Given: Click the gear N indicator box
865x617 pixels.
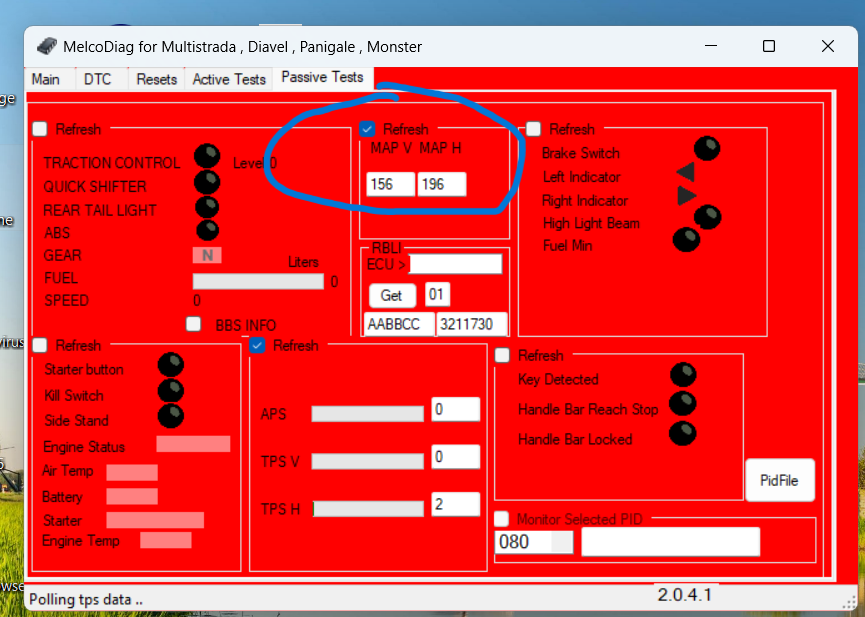Looking at the screenshot, I should point(207,255).
